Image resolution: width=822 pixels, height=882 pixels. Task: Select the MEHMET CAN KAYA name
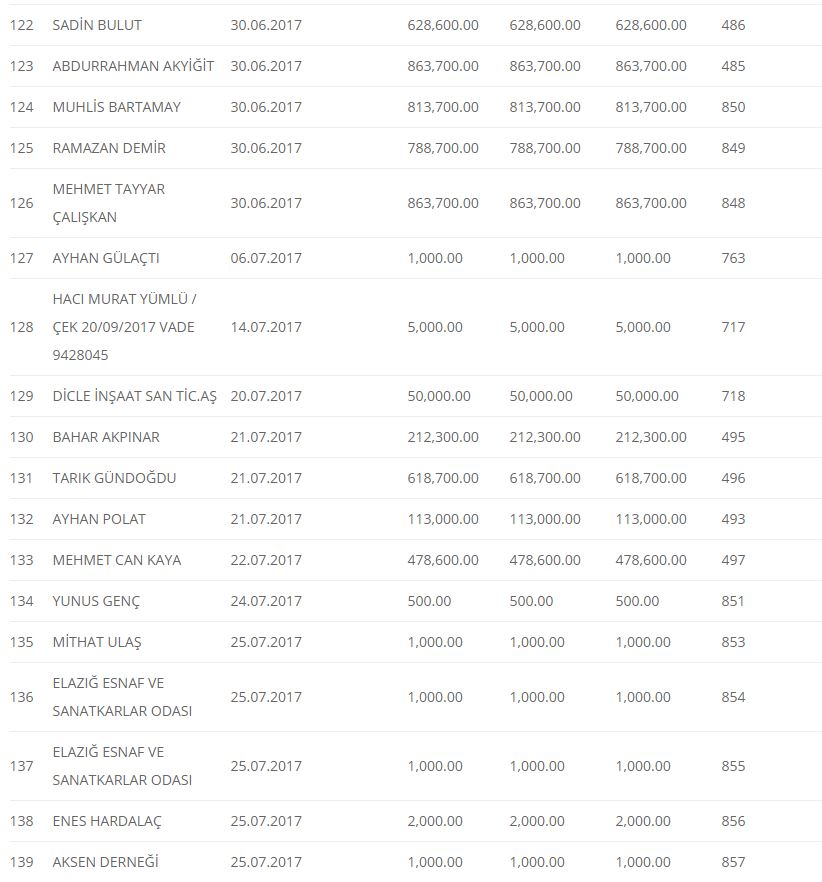click(117, 560)
